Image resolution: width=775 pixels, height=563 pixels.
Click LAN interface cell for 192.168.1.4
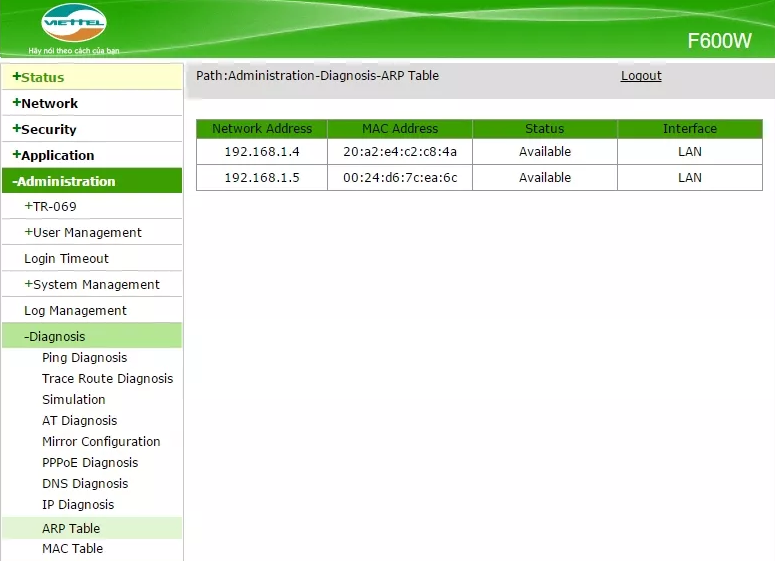tap(689, 152)
